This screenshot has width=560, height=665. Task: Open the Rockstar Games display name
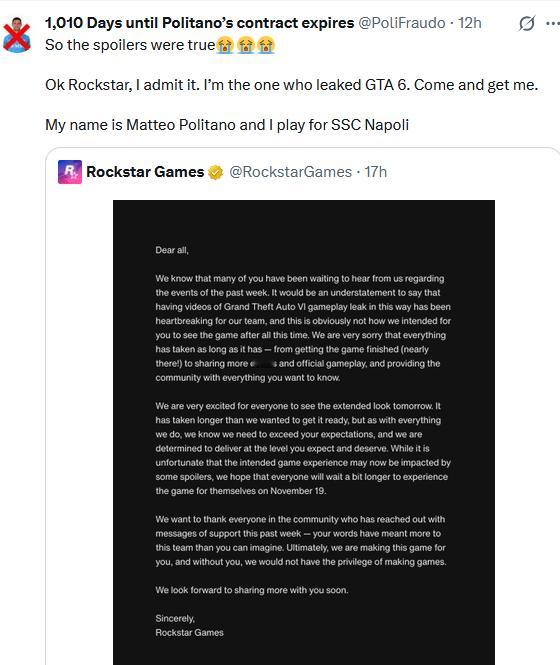(145, 172)
